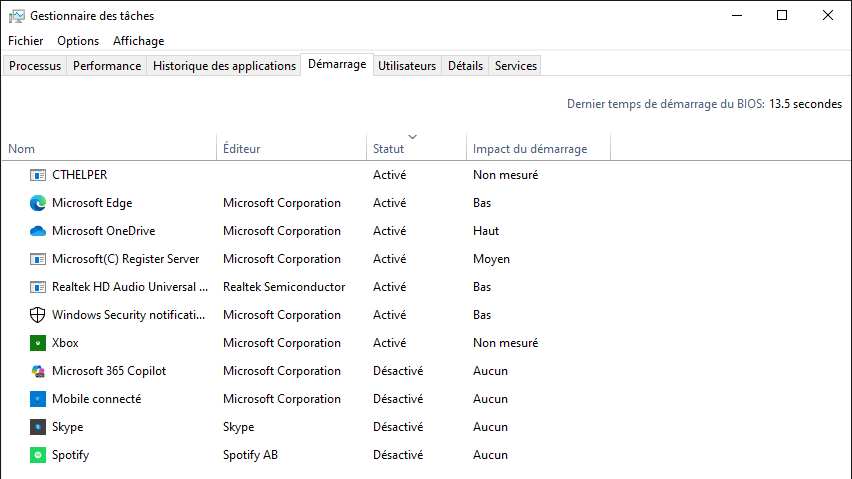852x479 pixels.
Task: Select the Skype entry name
Action: click(67, 427)
